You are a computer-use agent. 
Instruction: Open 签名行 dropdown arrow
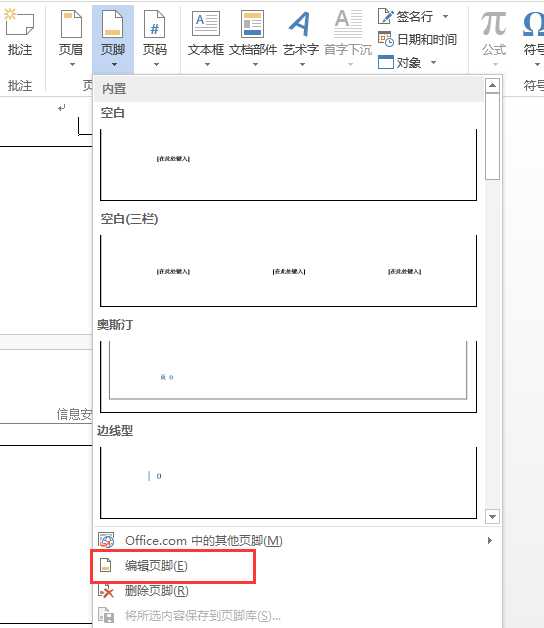[445, 16]
